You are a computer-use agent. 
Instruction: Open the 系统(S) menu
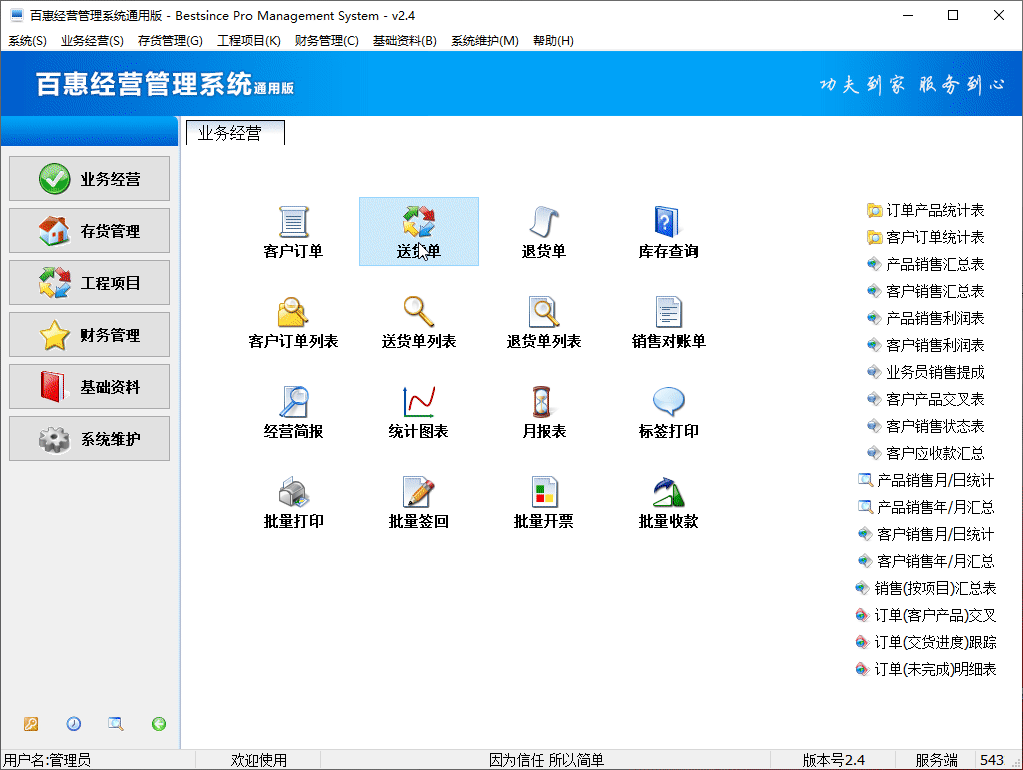(27, 40)
